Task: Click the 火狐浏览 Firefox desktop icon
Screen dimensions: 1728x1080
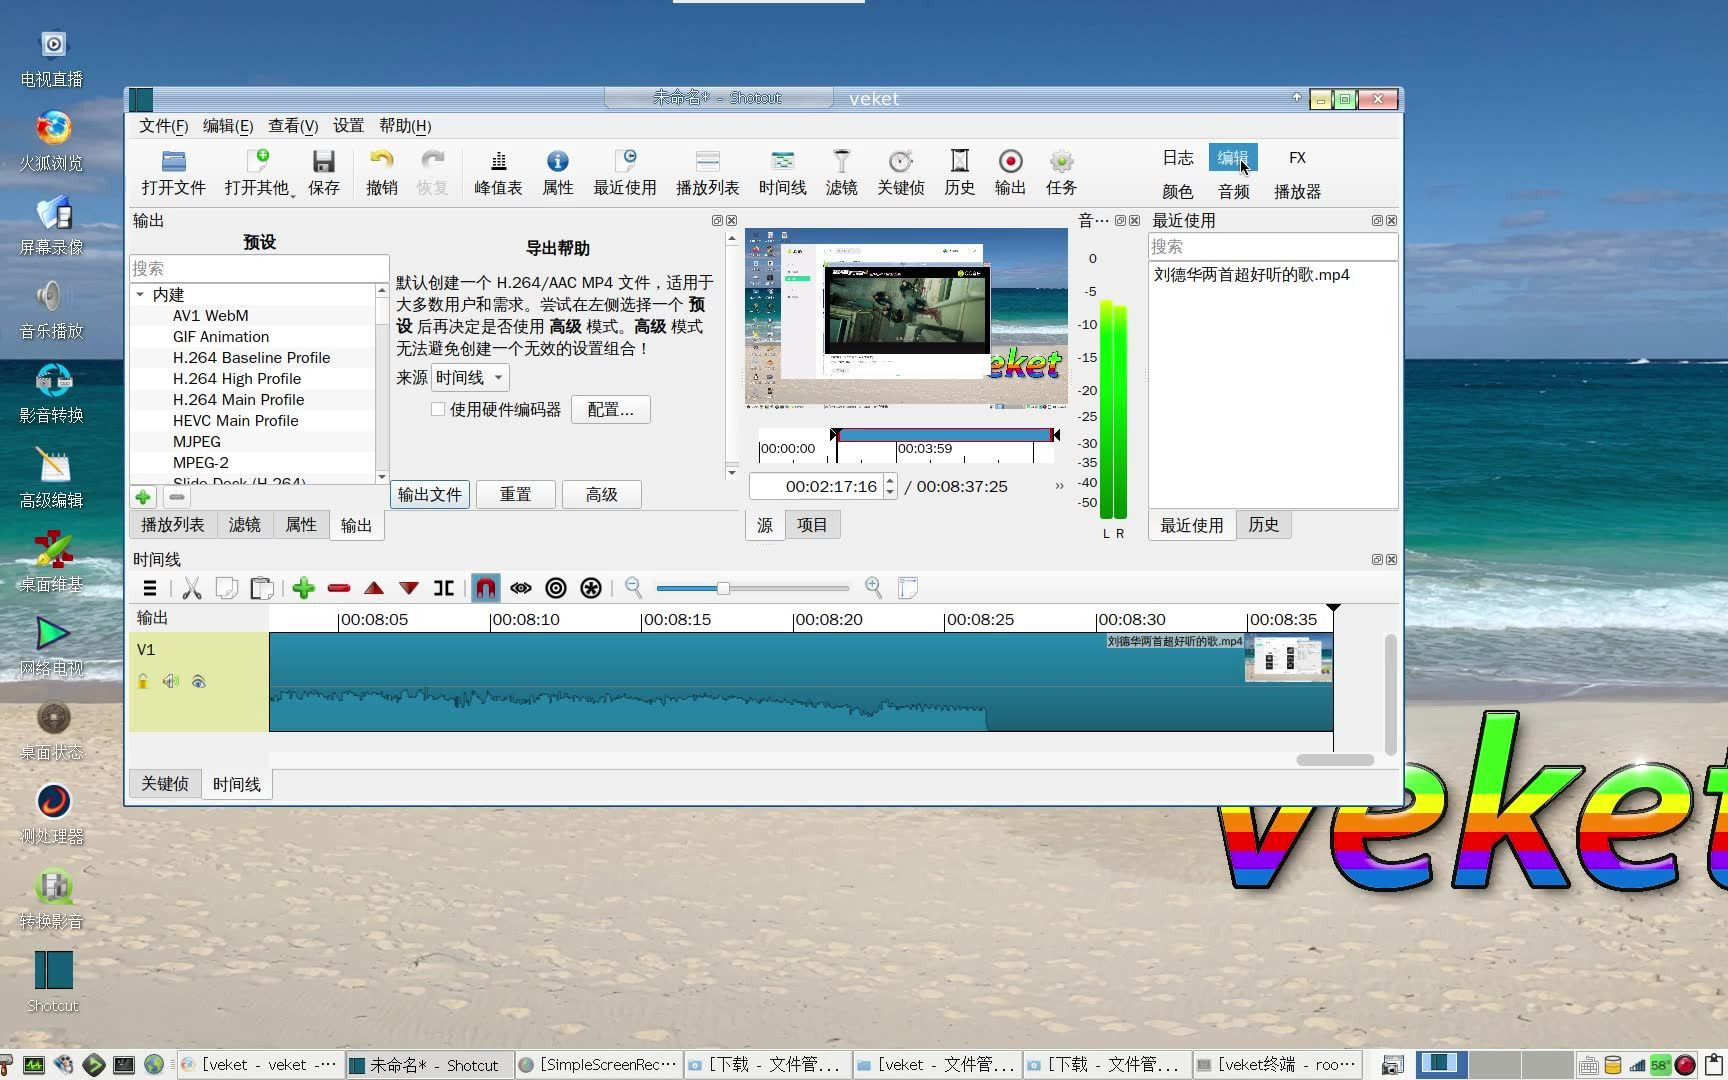Action: click(x=52, y=142)
